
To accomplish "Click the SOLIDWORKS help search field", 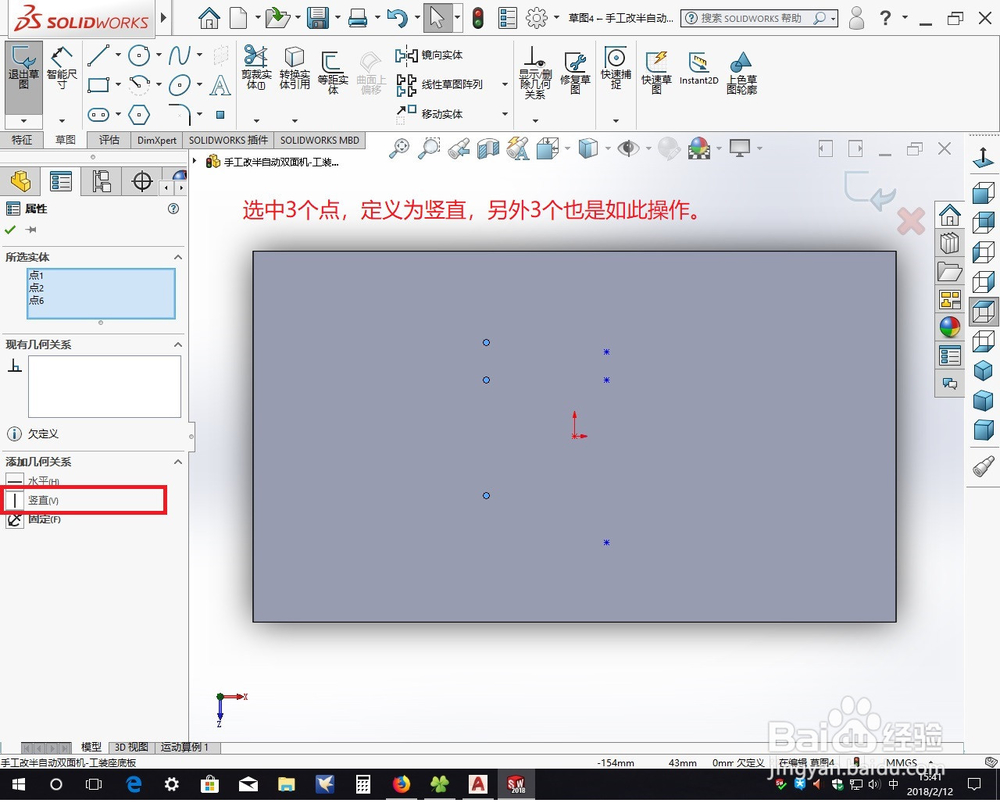I will click(751, 18).
